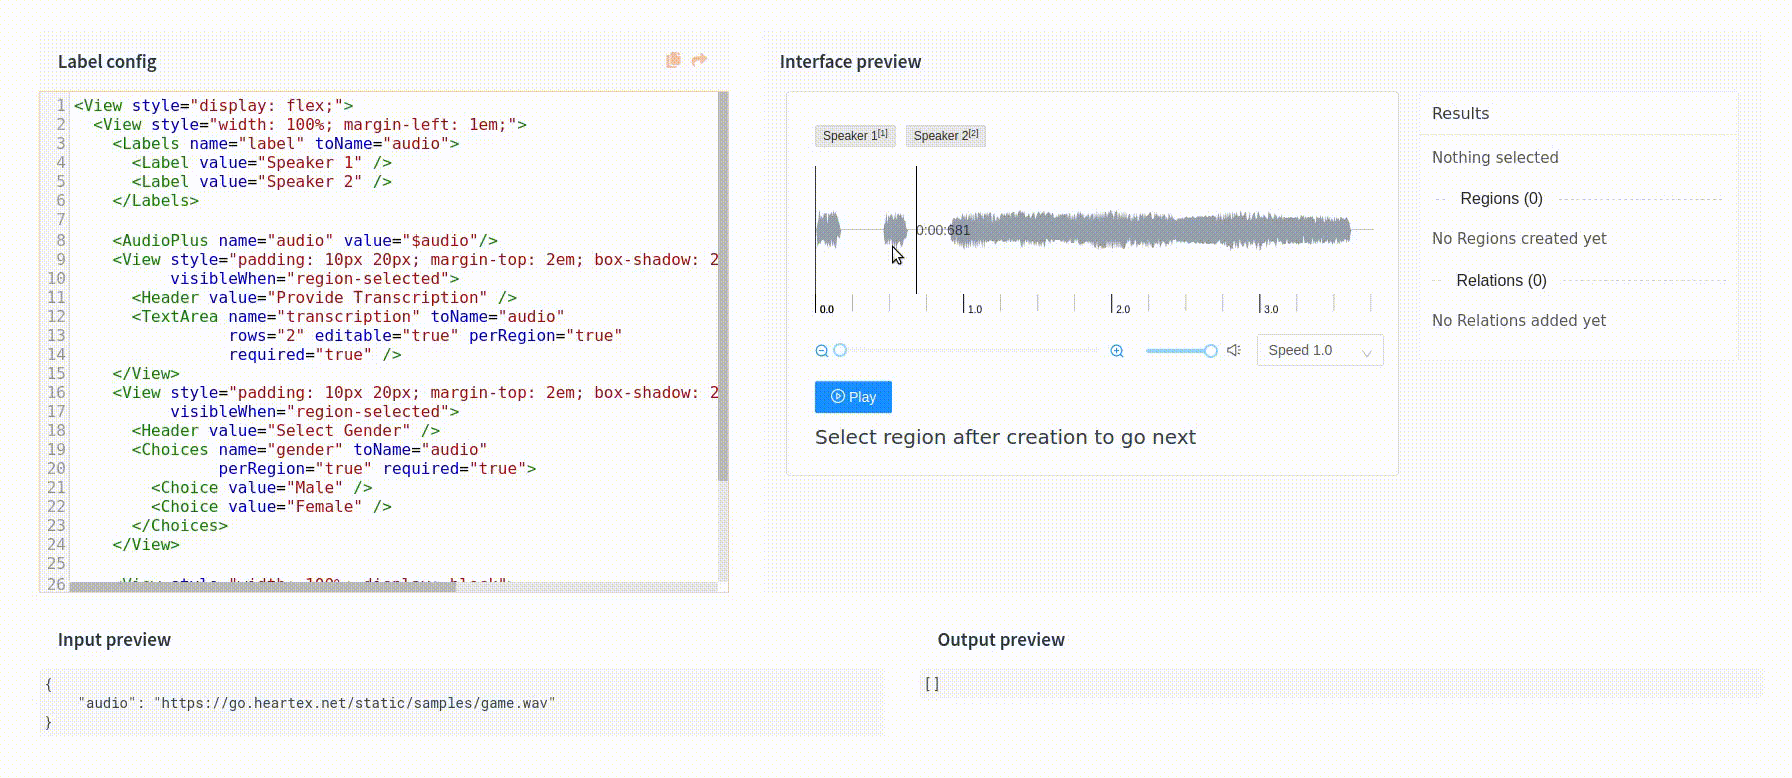Image resolution: width=1792 pixels, height=778 pixels.
Task: Click the Choice value="Female" code line
Action: click(271, 506)
